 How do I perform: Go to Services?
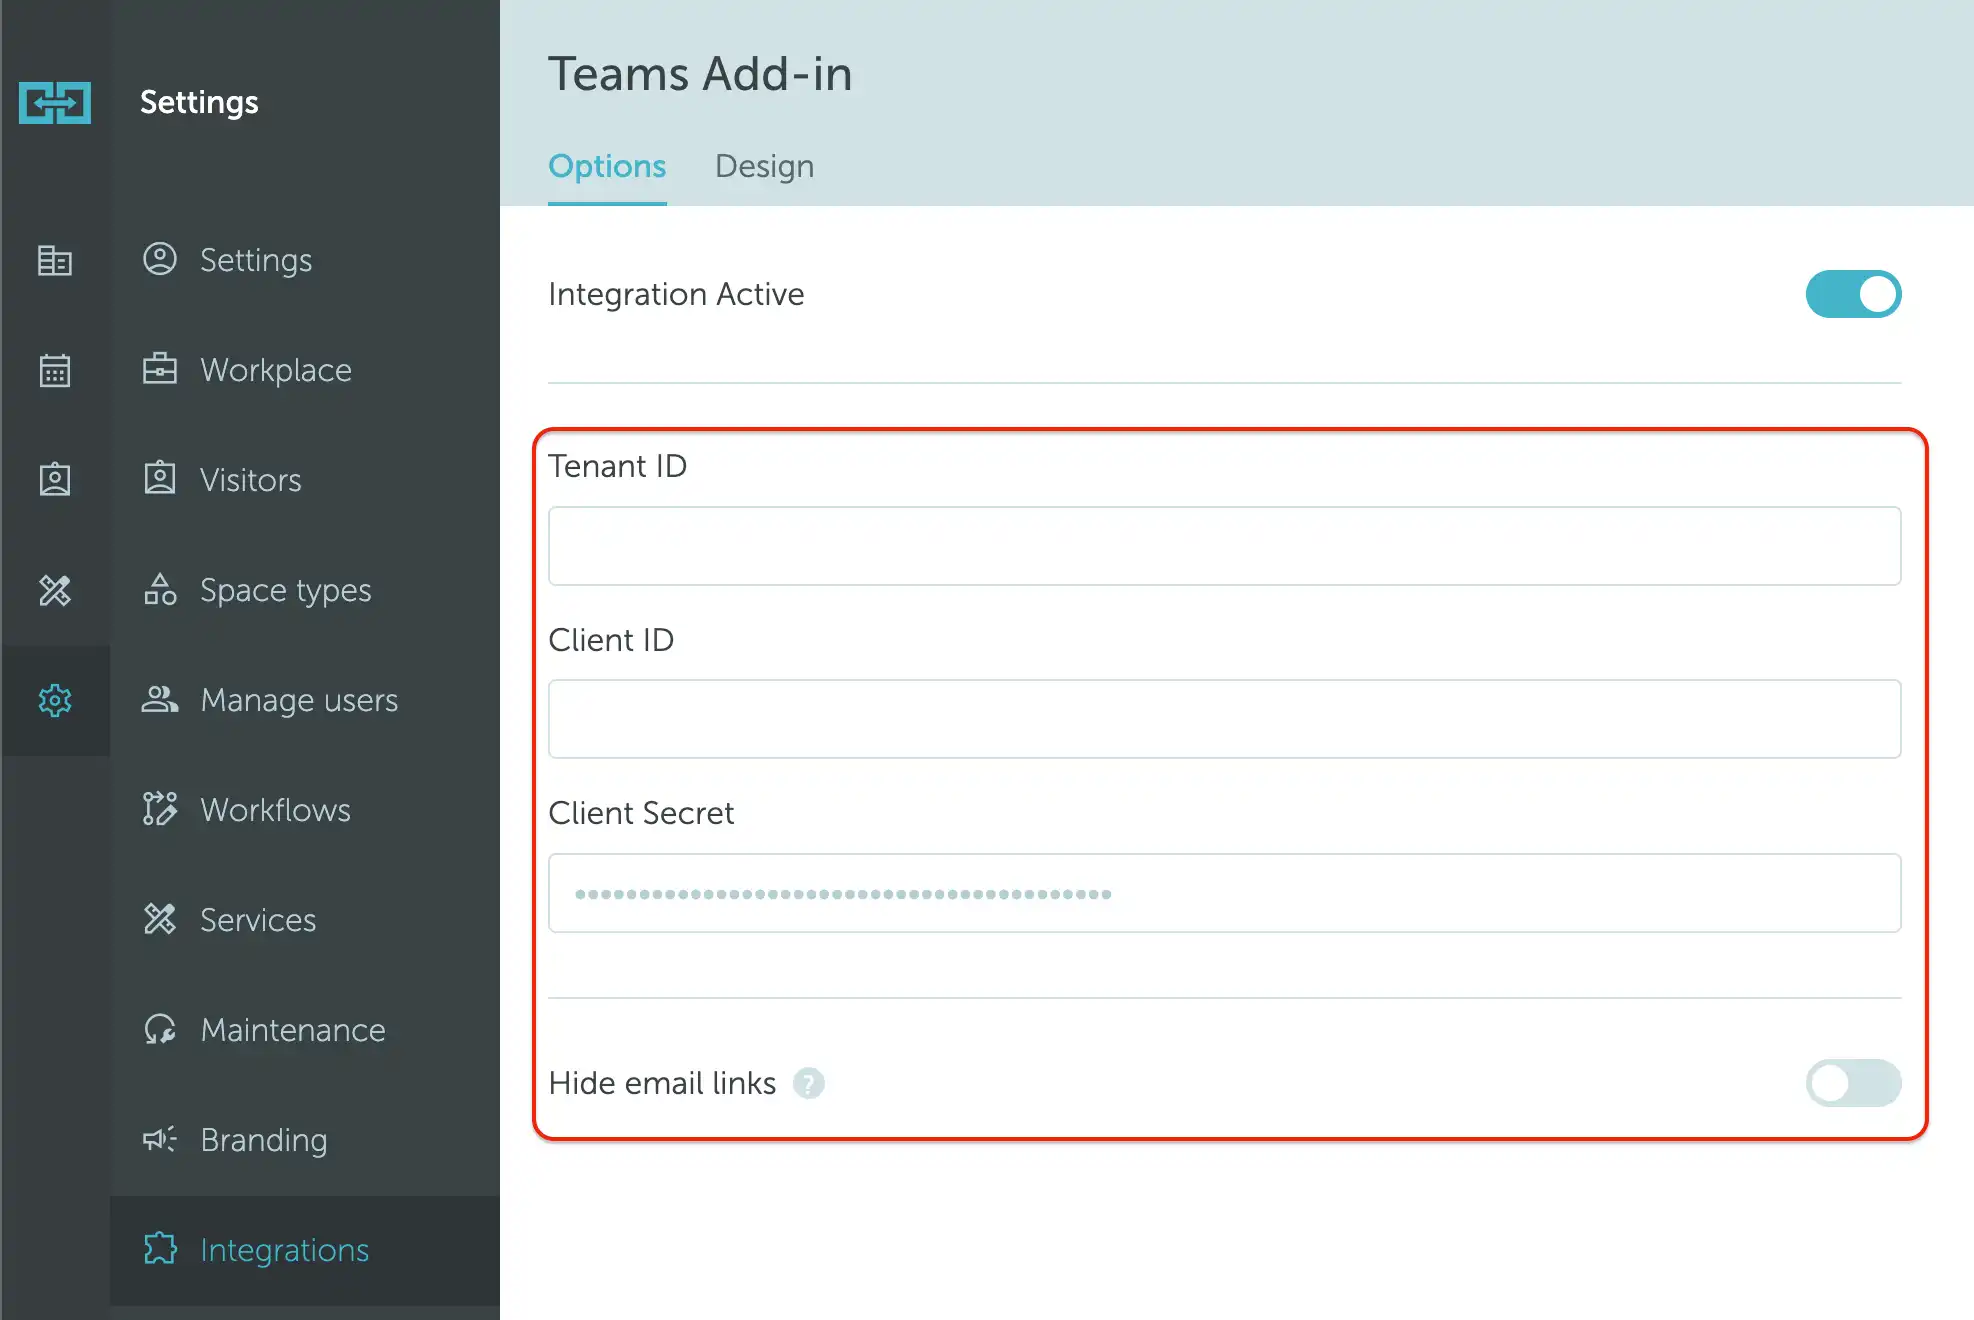(305, 920)
